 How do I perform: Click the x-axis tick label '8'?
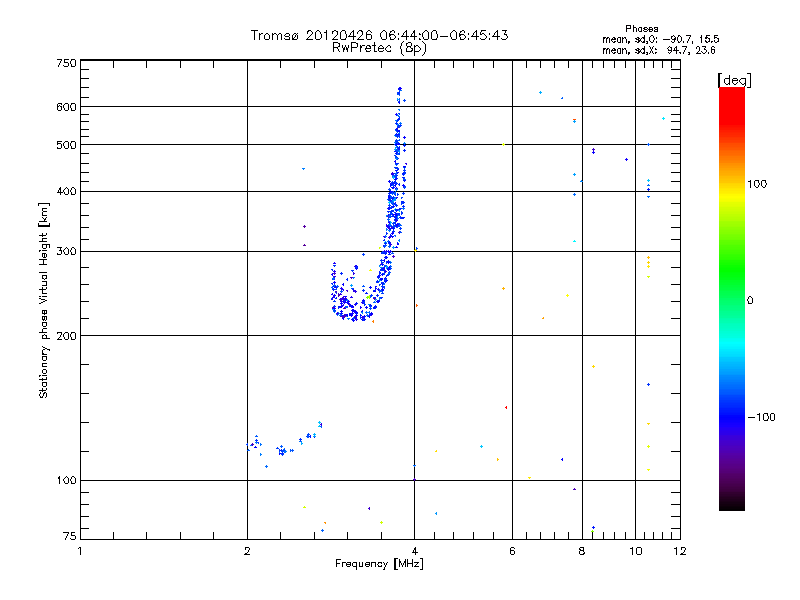(x=582, y=551)
